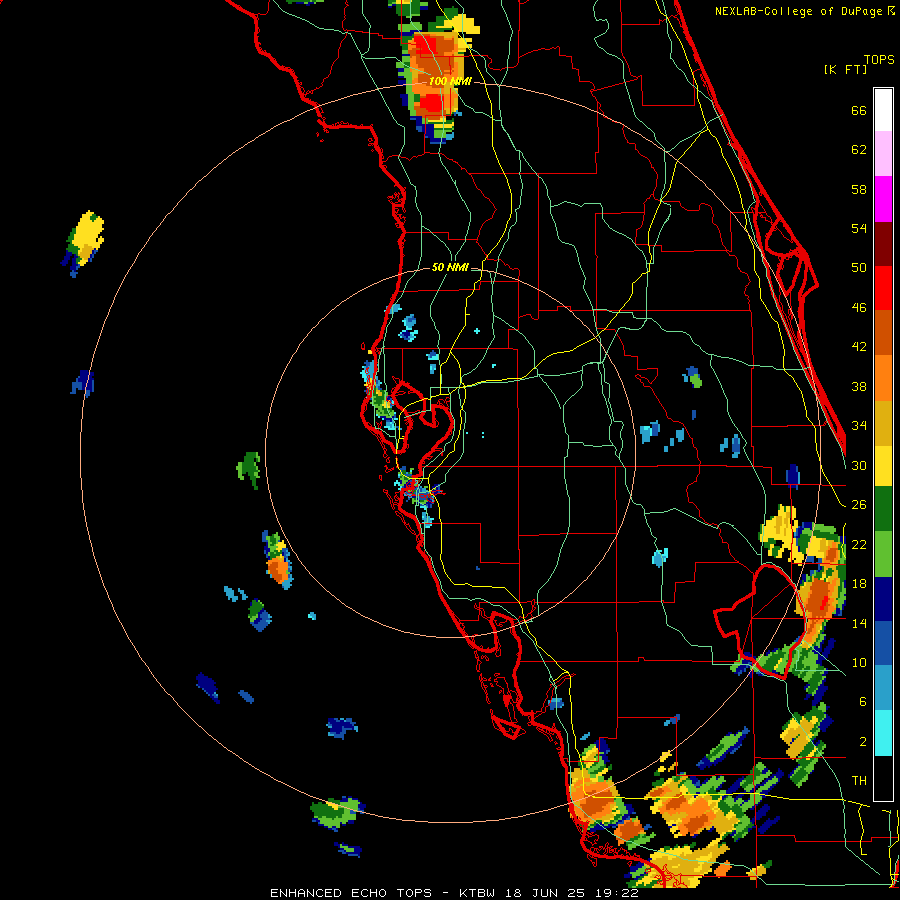
Task: Click the 'NEXLAB-College of DuPage' credit text
Action: click(798, 11)
